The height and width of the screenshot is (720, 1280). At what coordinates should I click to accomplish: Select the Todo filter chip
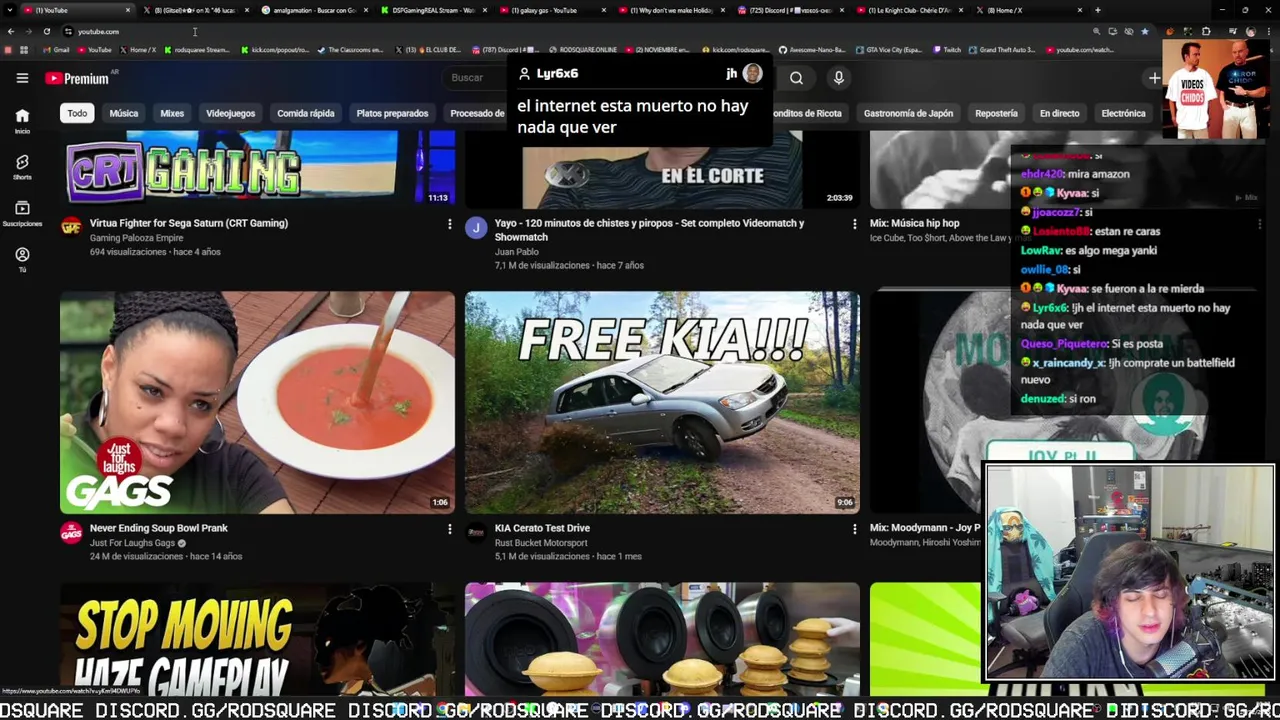77,113
